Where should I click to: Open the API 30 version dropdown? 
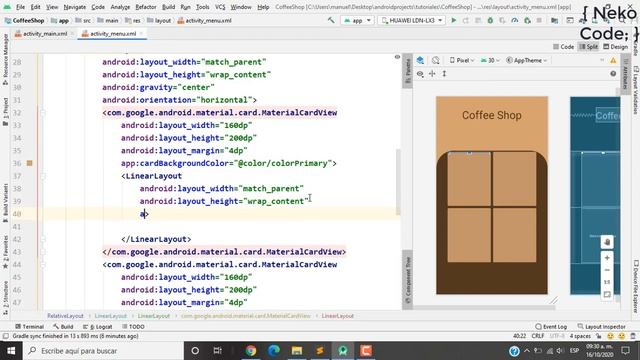tap(490, 60)
